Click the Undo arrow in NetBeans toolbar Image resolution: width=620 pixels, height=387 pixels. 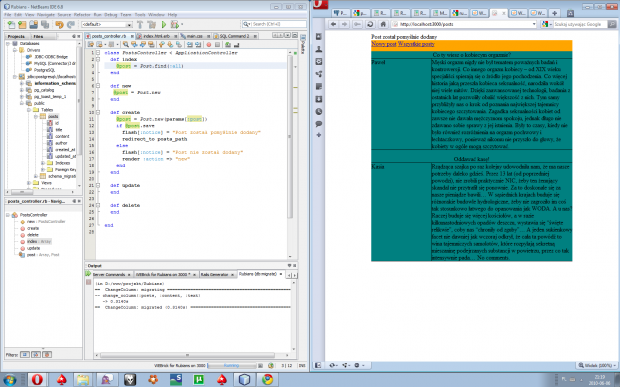(59, 25)
